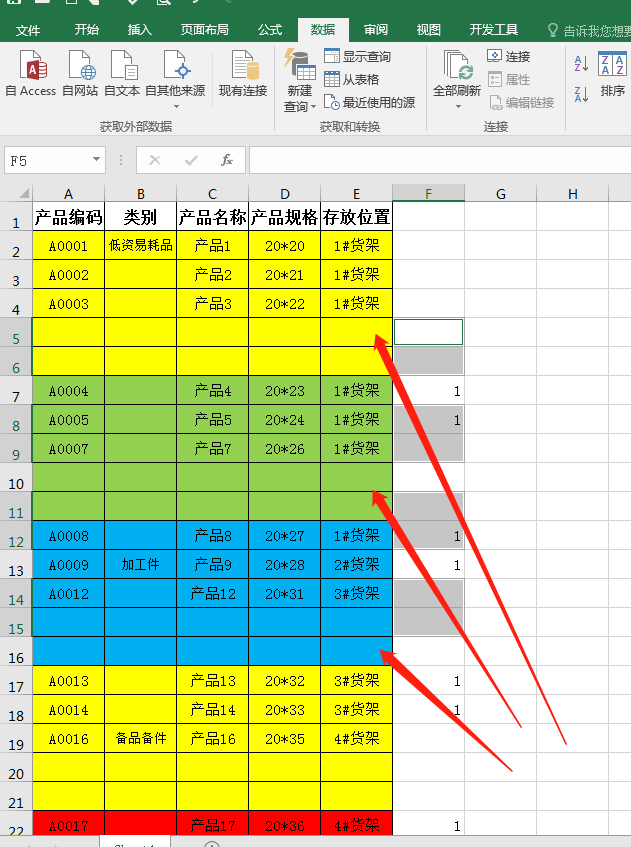Select cell containing A0001
The image size is (631, 847).
click(x=68, y=246)
